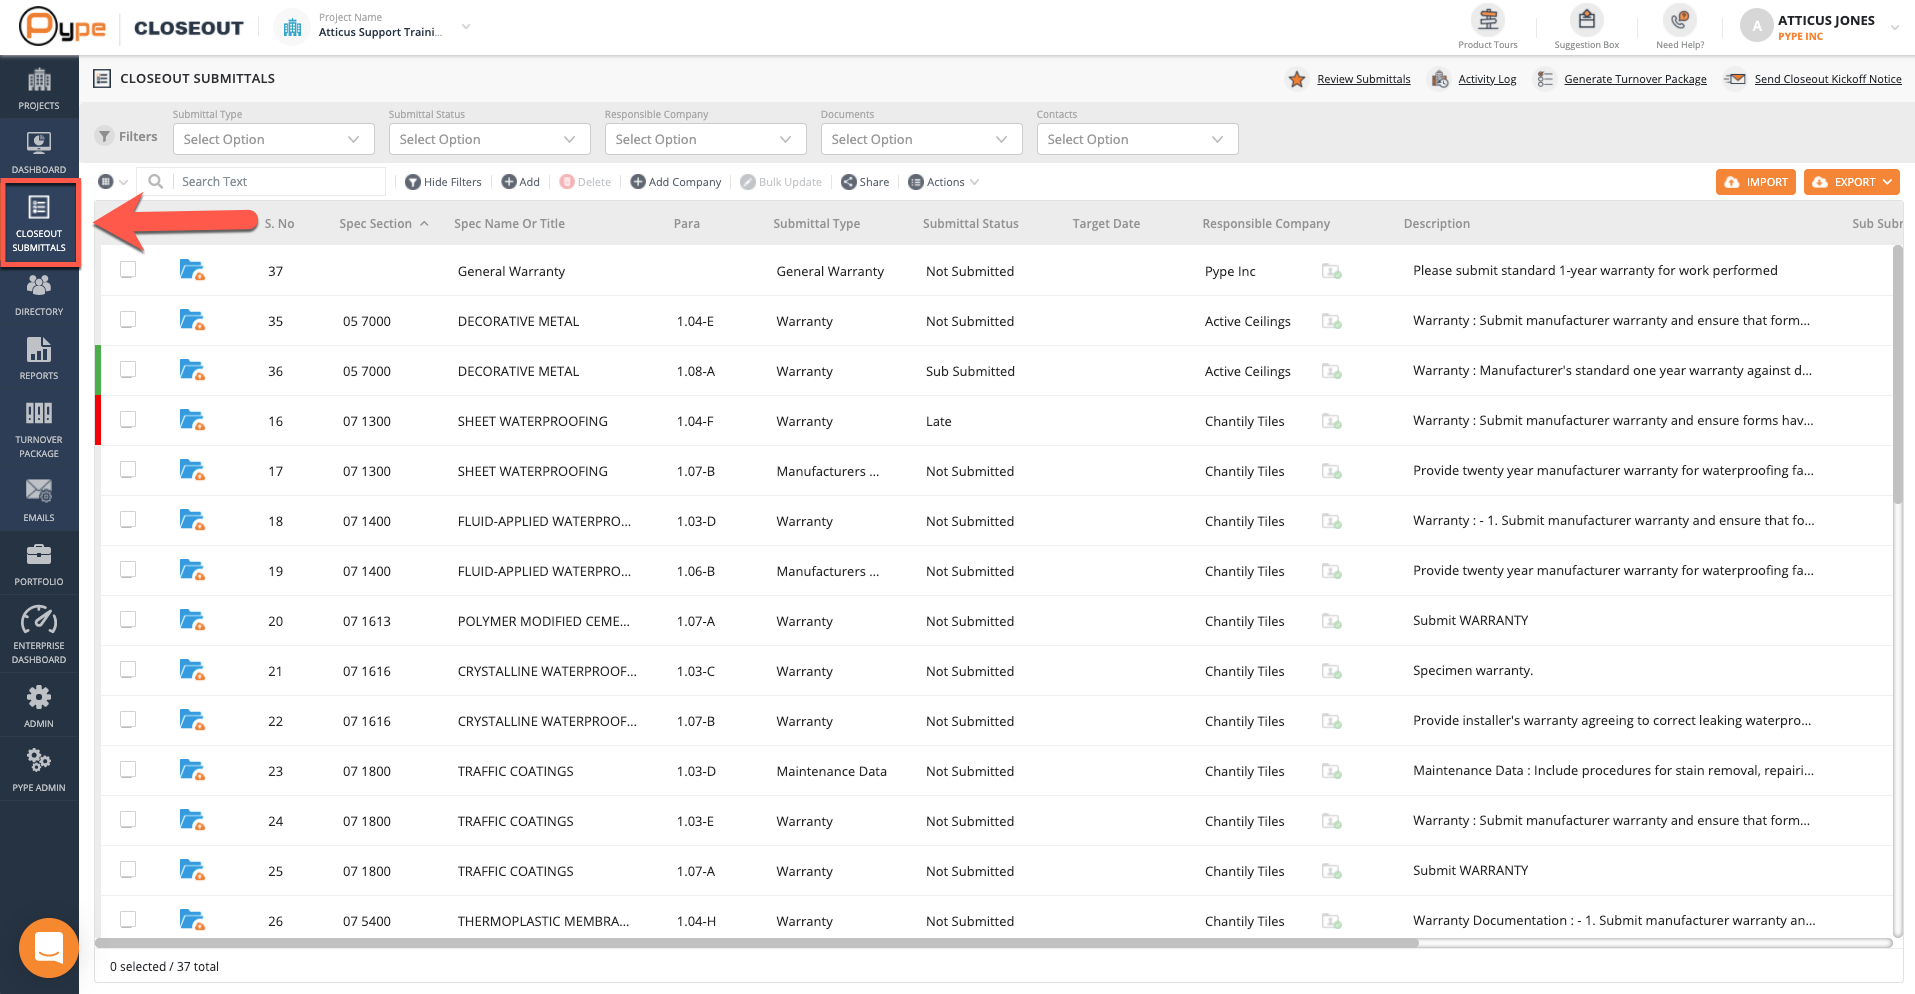Open the Submittal Type filter dropdown
This screenshot has height=994, width=1915.
pyautogui.click(x=273, y=139)
